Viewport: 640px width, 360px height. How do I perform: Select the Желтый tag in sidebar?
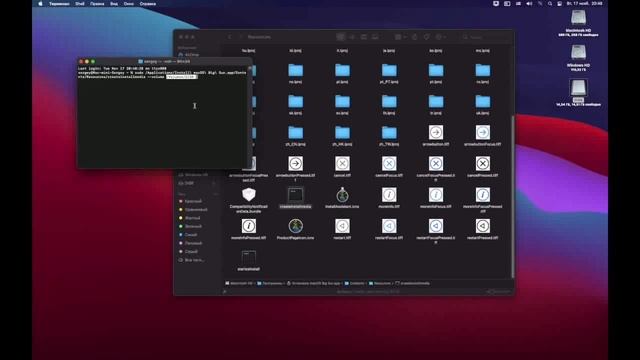[190, 218]
